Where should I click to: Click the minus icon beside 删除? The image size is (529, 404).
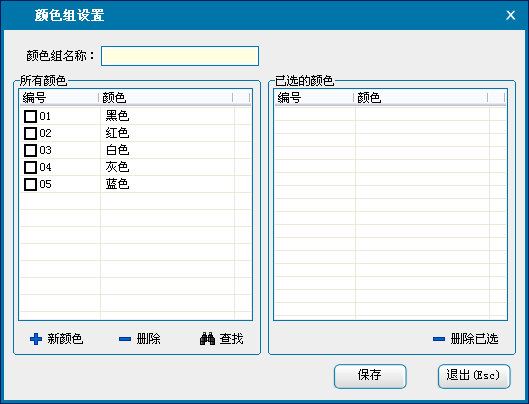click(x=125, y=339)
